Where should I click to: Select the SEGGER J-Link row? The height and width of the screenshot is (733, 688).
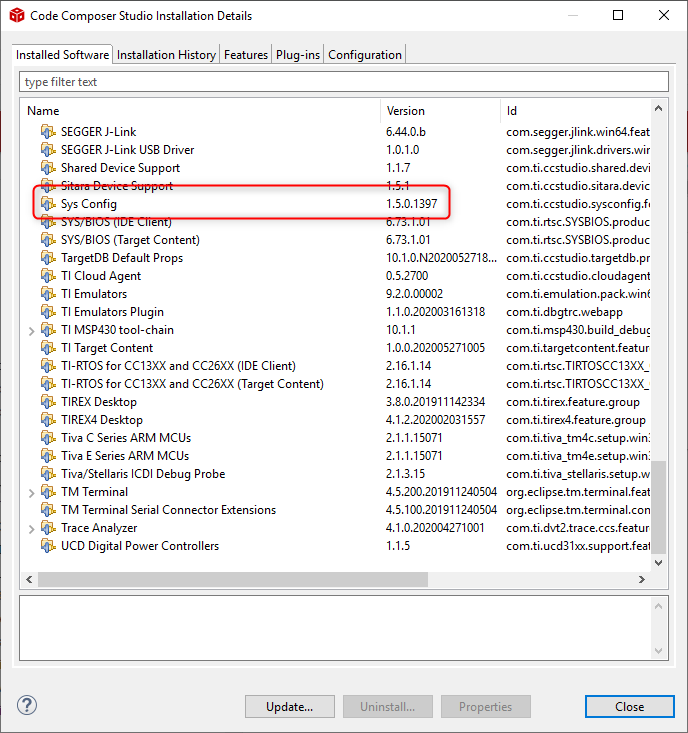[x=336, y=132]
